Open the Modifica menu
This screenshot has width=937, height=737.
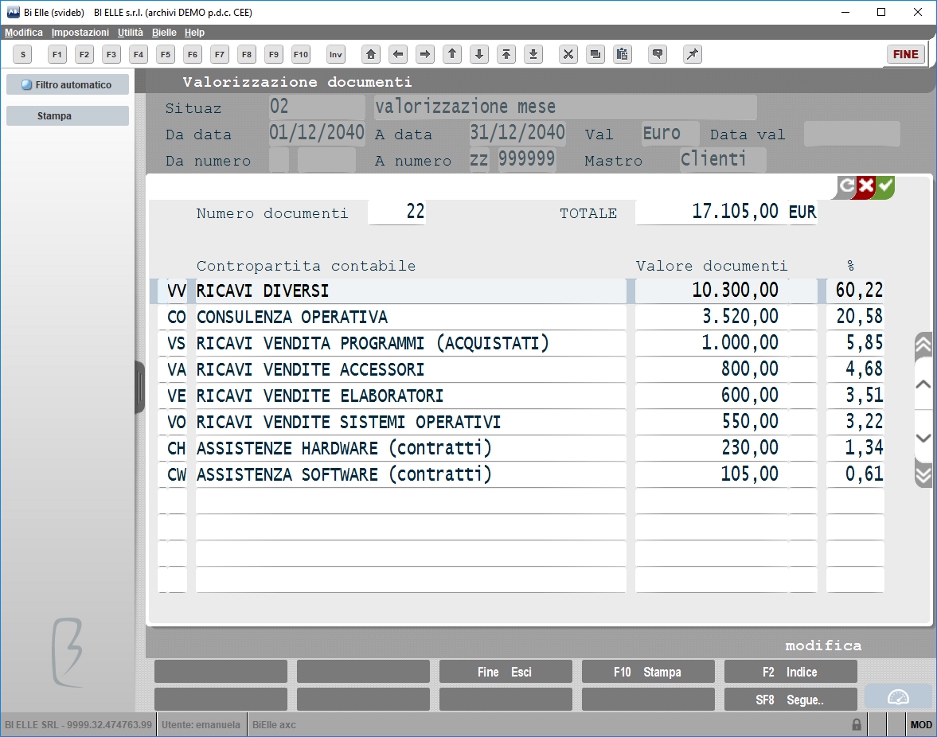[x=24, y=32]
